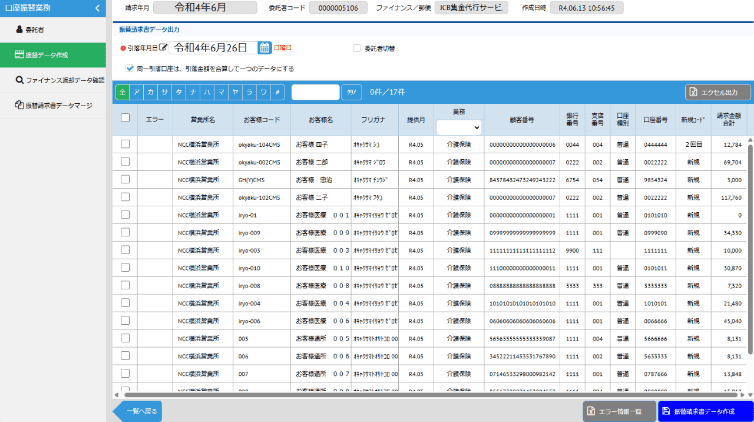The image size is (754, 422).
Task: Click the エクセル出力 export button
Action: 717,92
